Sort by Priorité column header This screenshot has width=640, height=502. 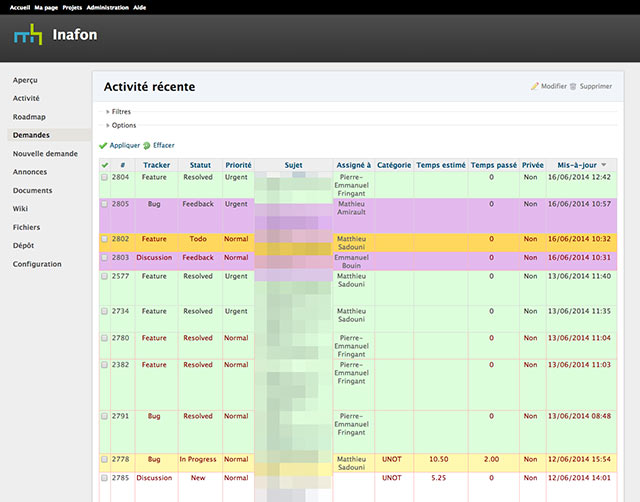point(238,165)
